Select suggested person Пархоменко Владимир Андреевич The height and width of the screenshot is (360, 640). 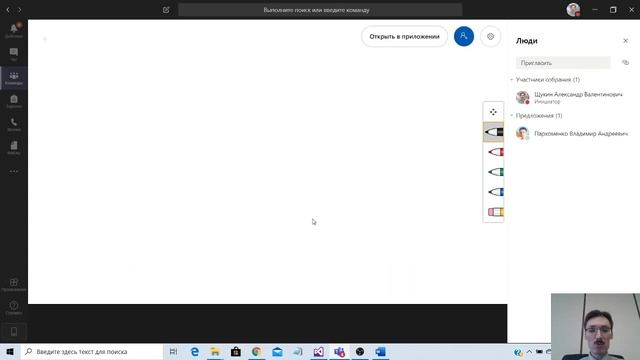[x=571, y=133]
